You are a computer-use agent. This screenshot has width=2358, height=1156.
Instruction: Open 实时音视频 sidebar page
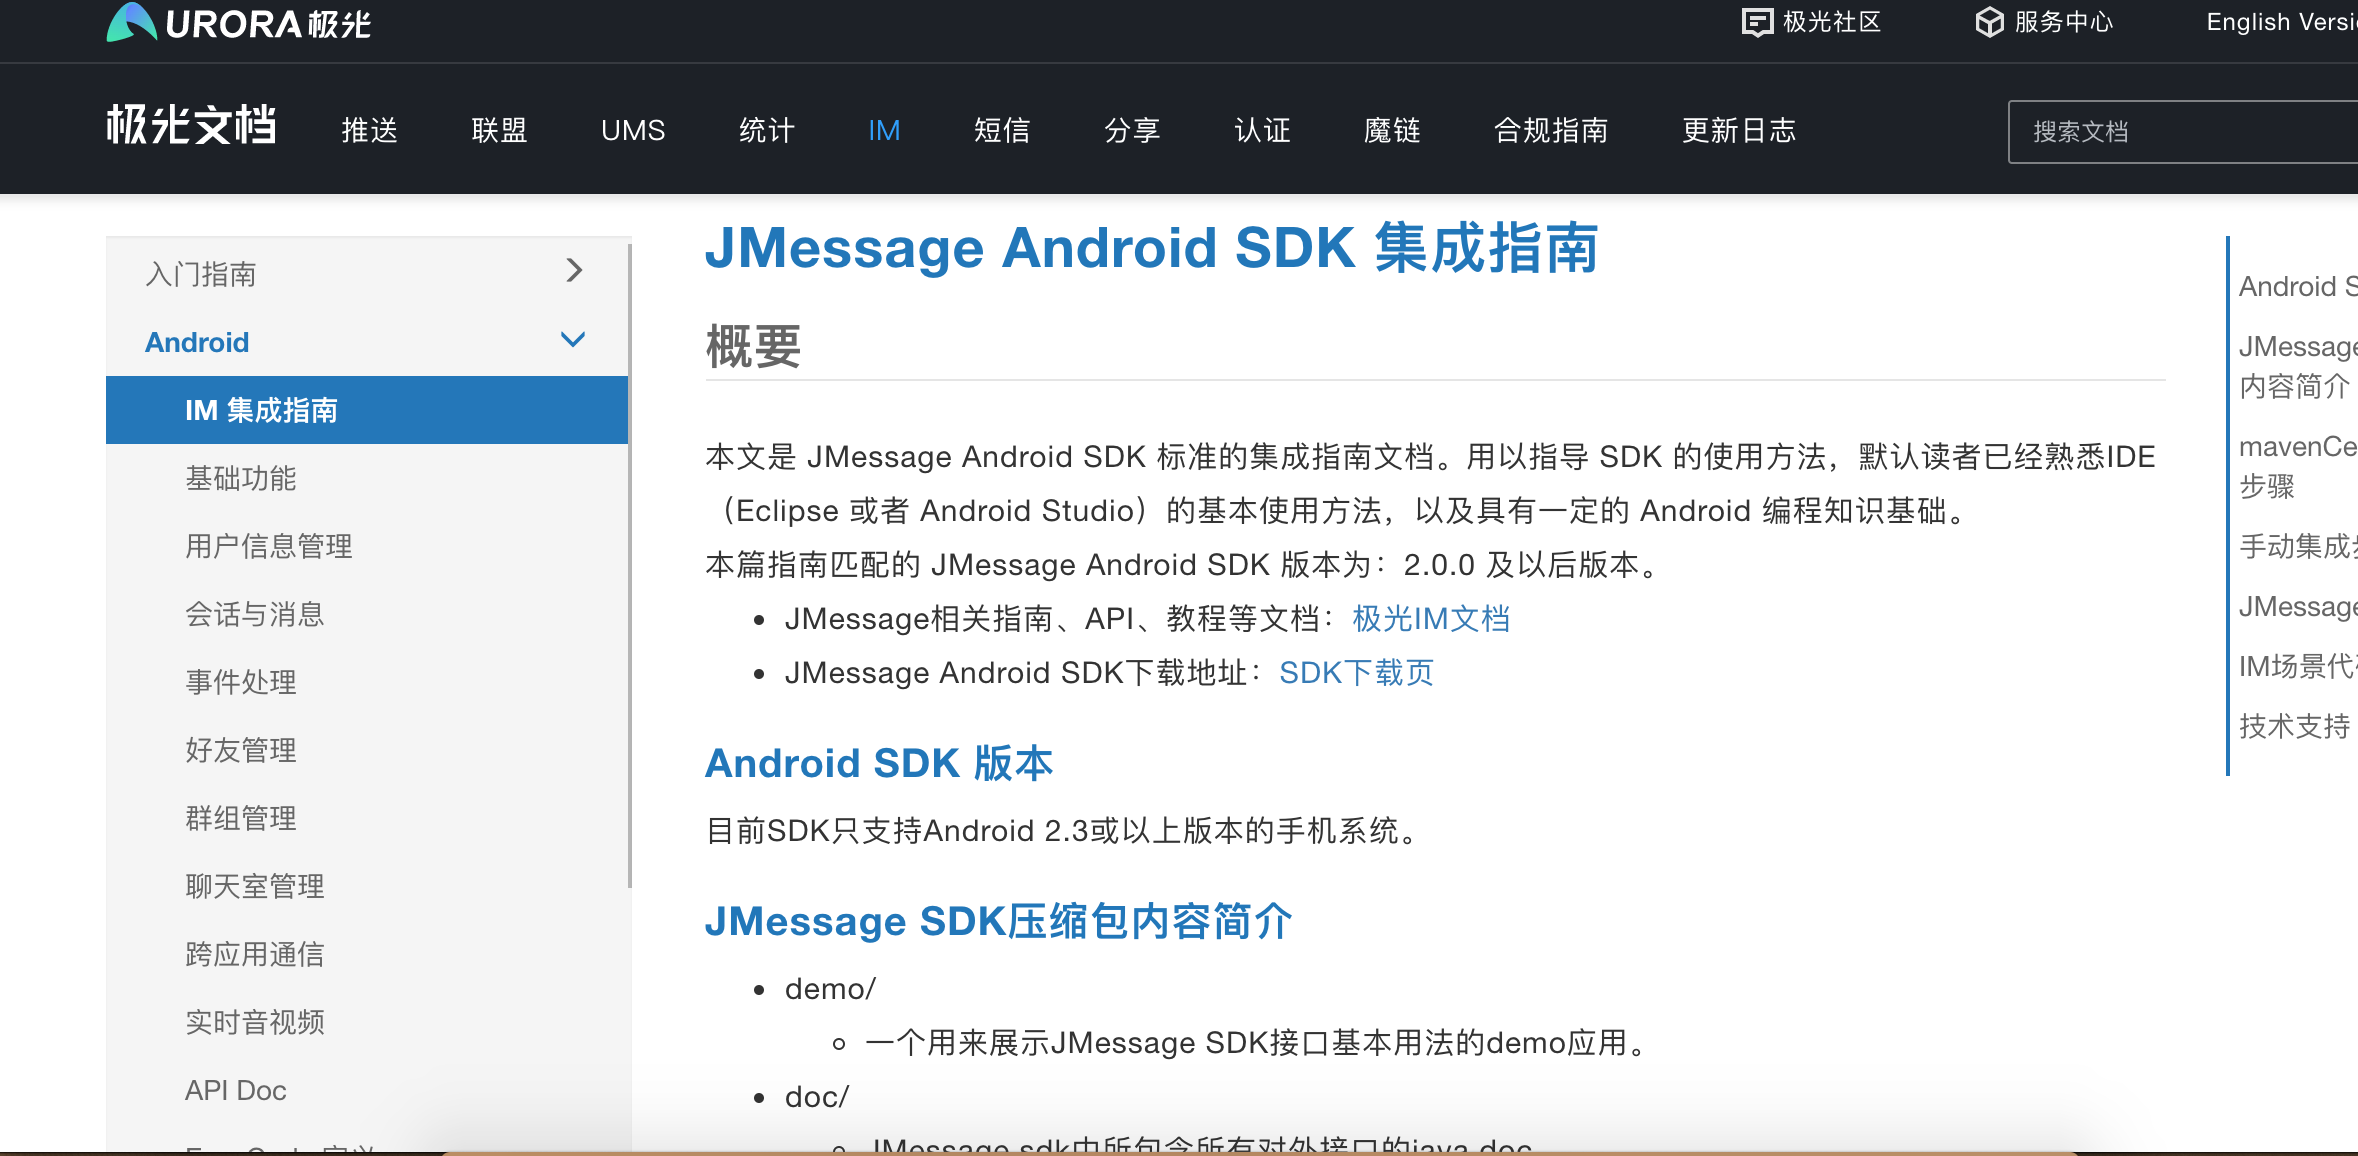255,1022
